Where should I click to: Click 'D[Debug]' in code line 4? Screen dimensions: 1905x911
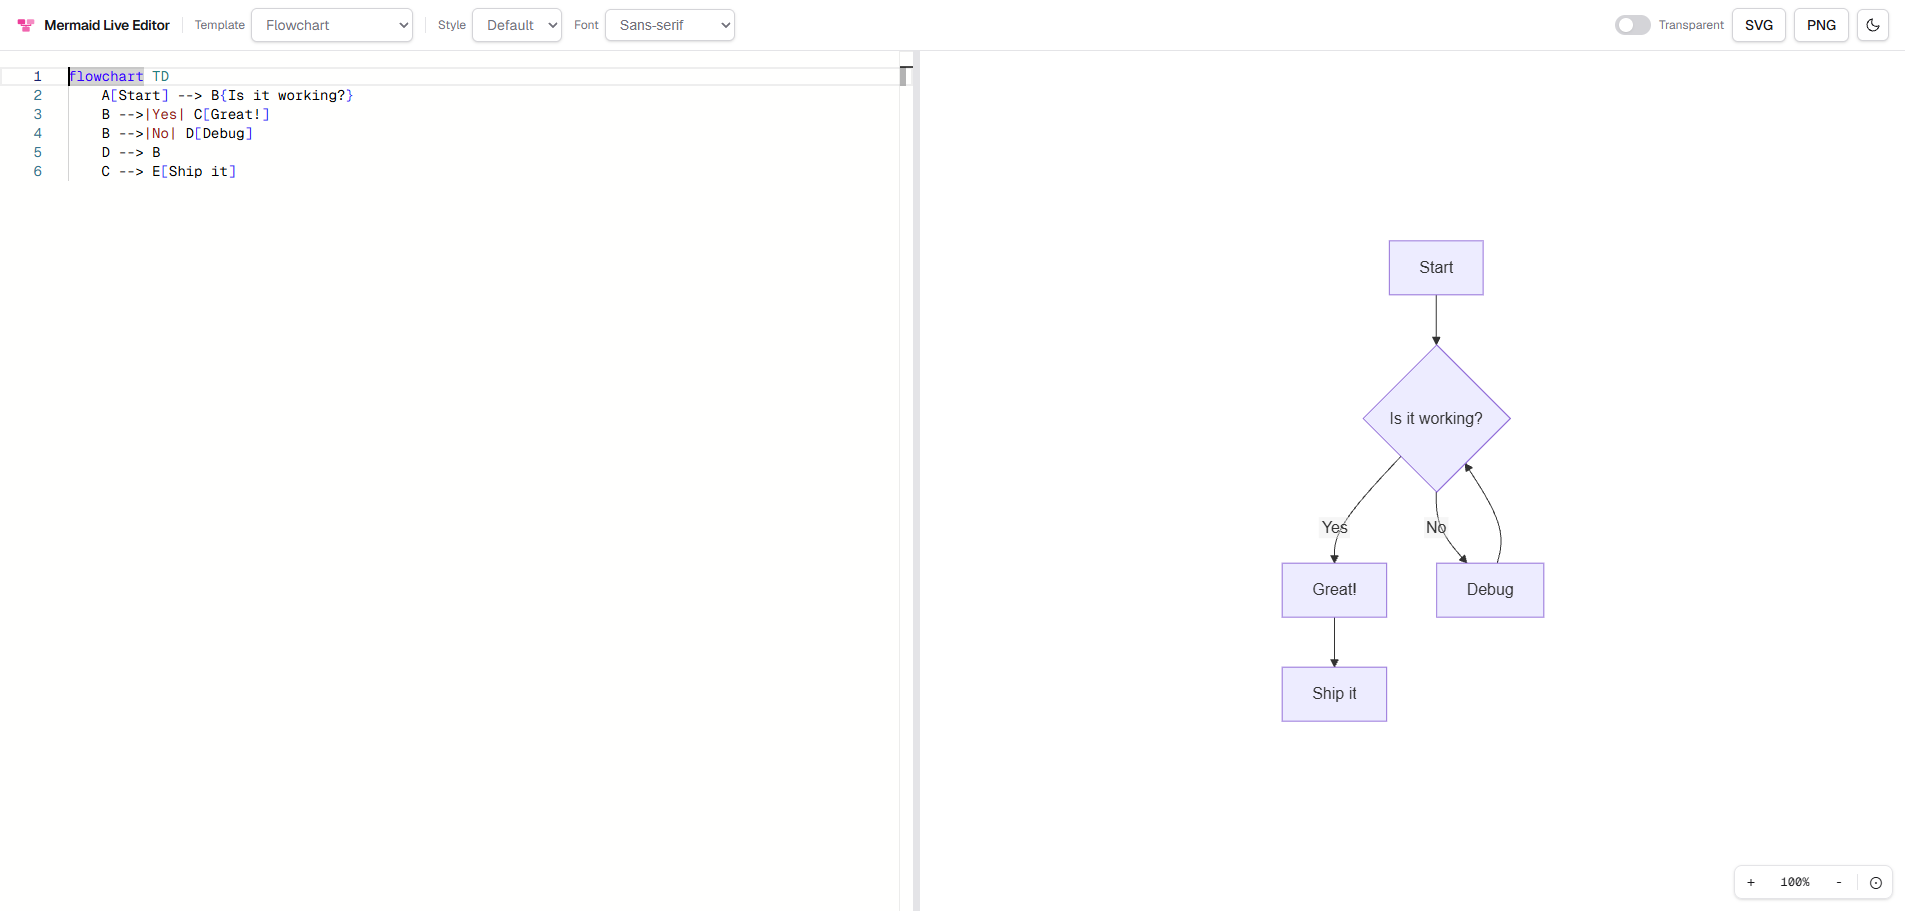219,134
